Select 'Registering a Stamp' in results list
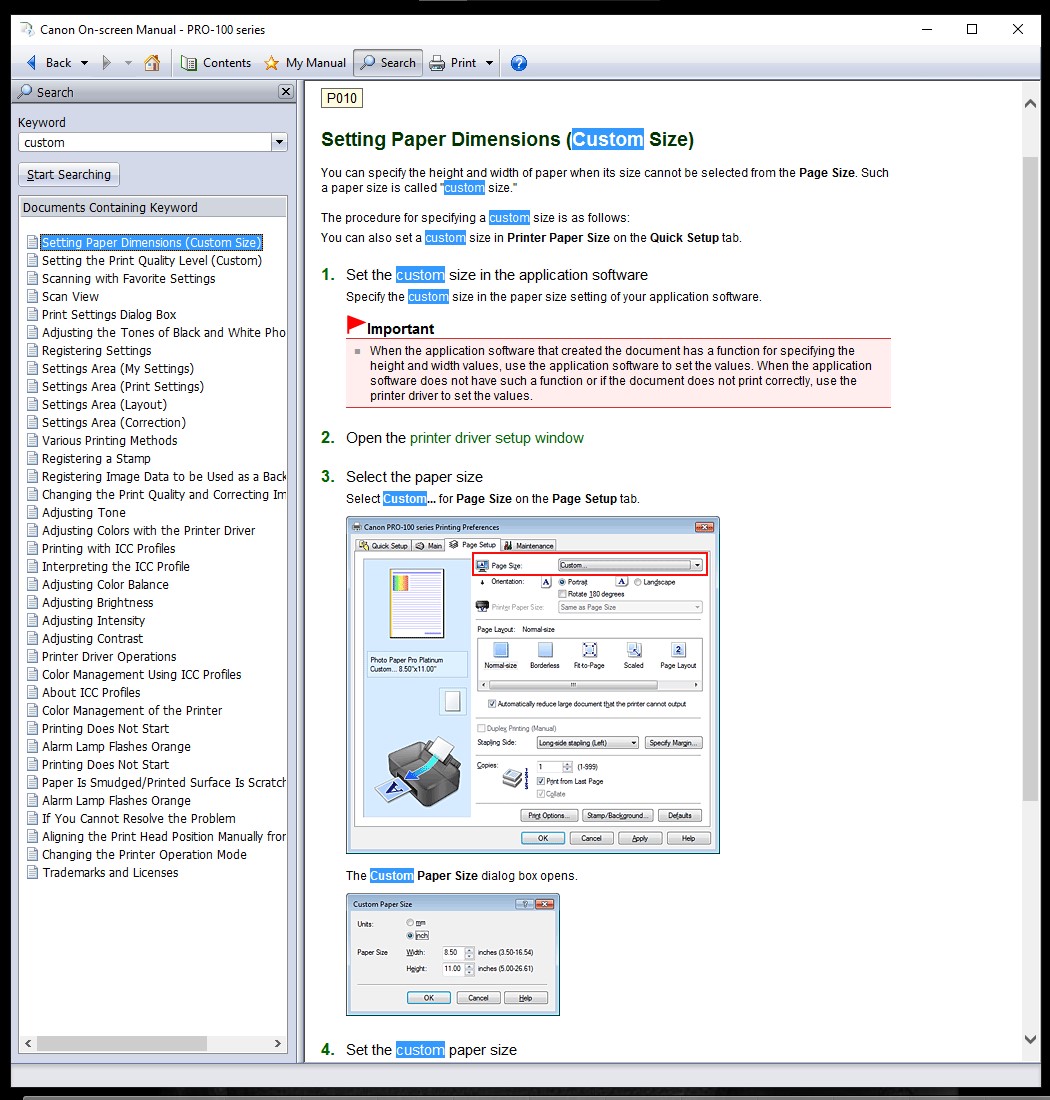 (96, 459)
